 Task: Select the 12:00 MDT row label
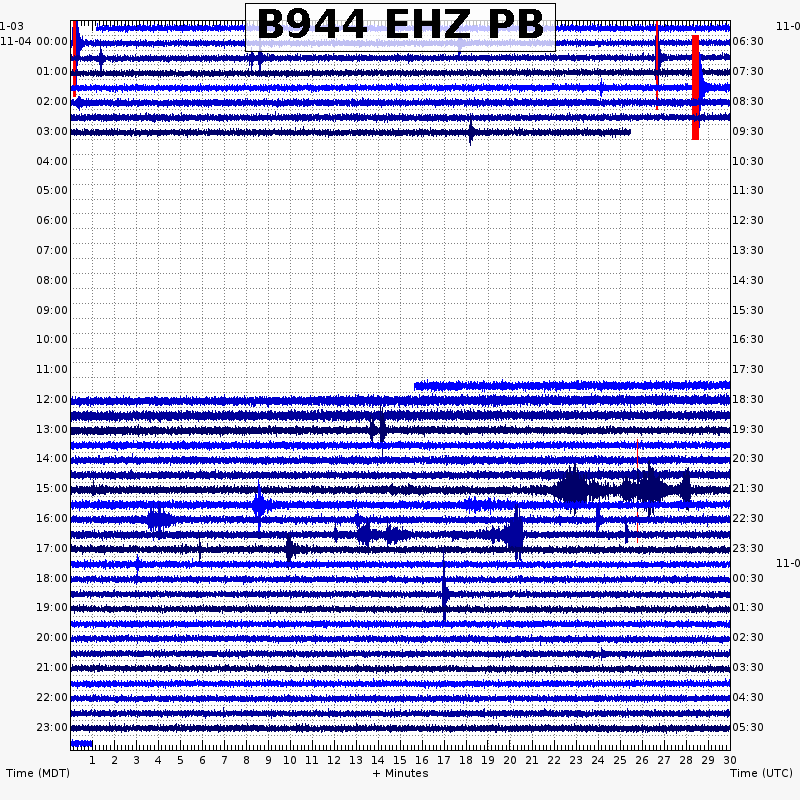52,399
